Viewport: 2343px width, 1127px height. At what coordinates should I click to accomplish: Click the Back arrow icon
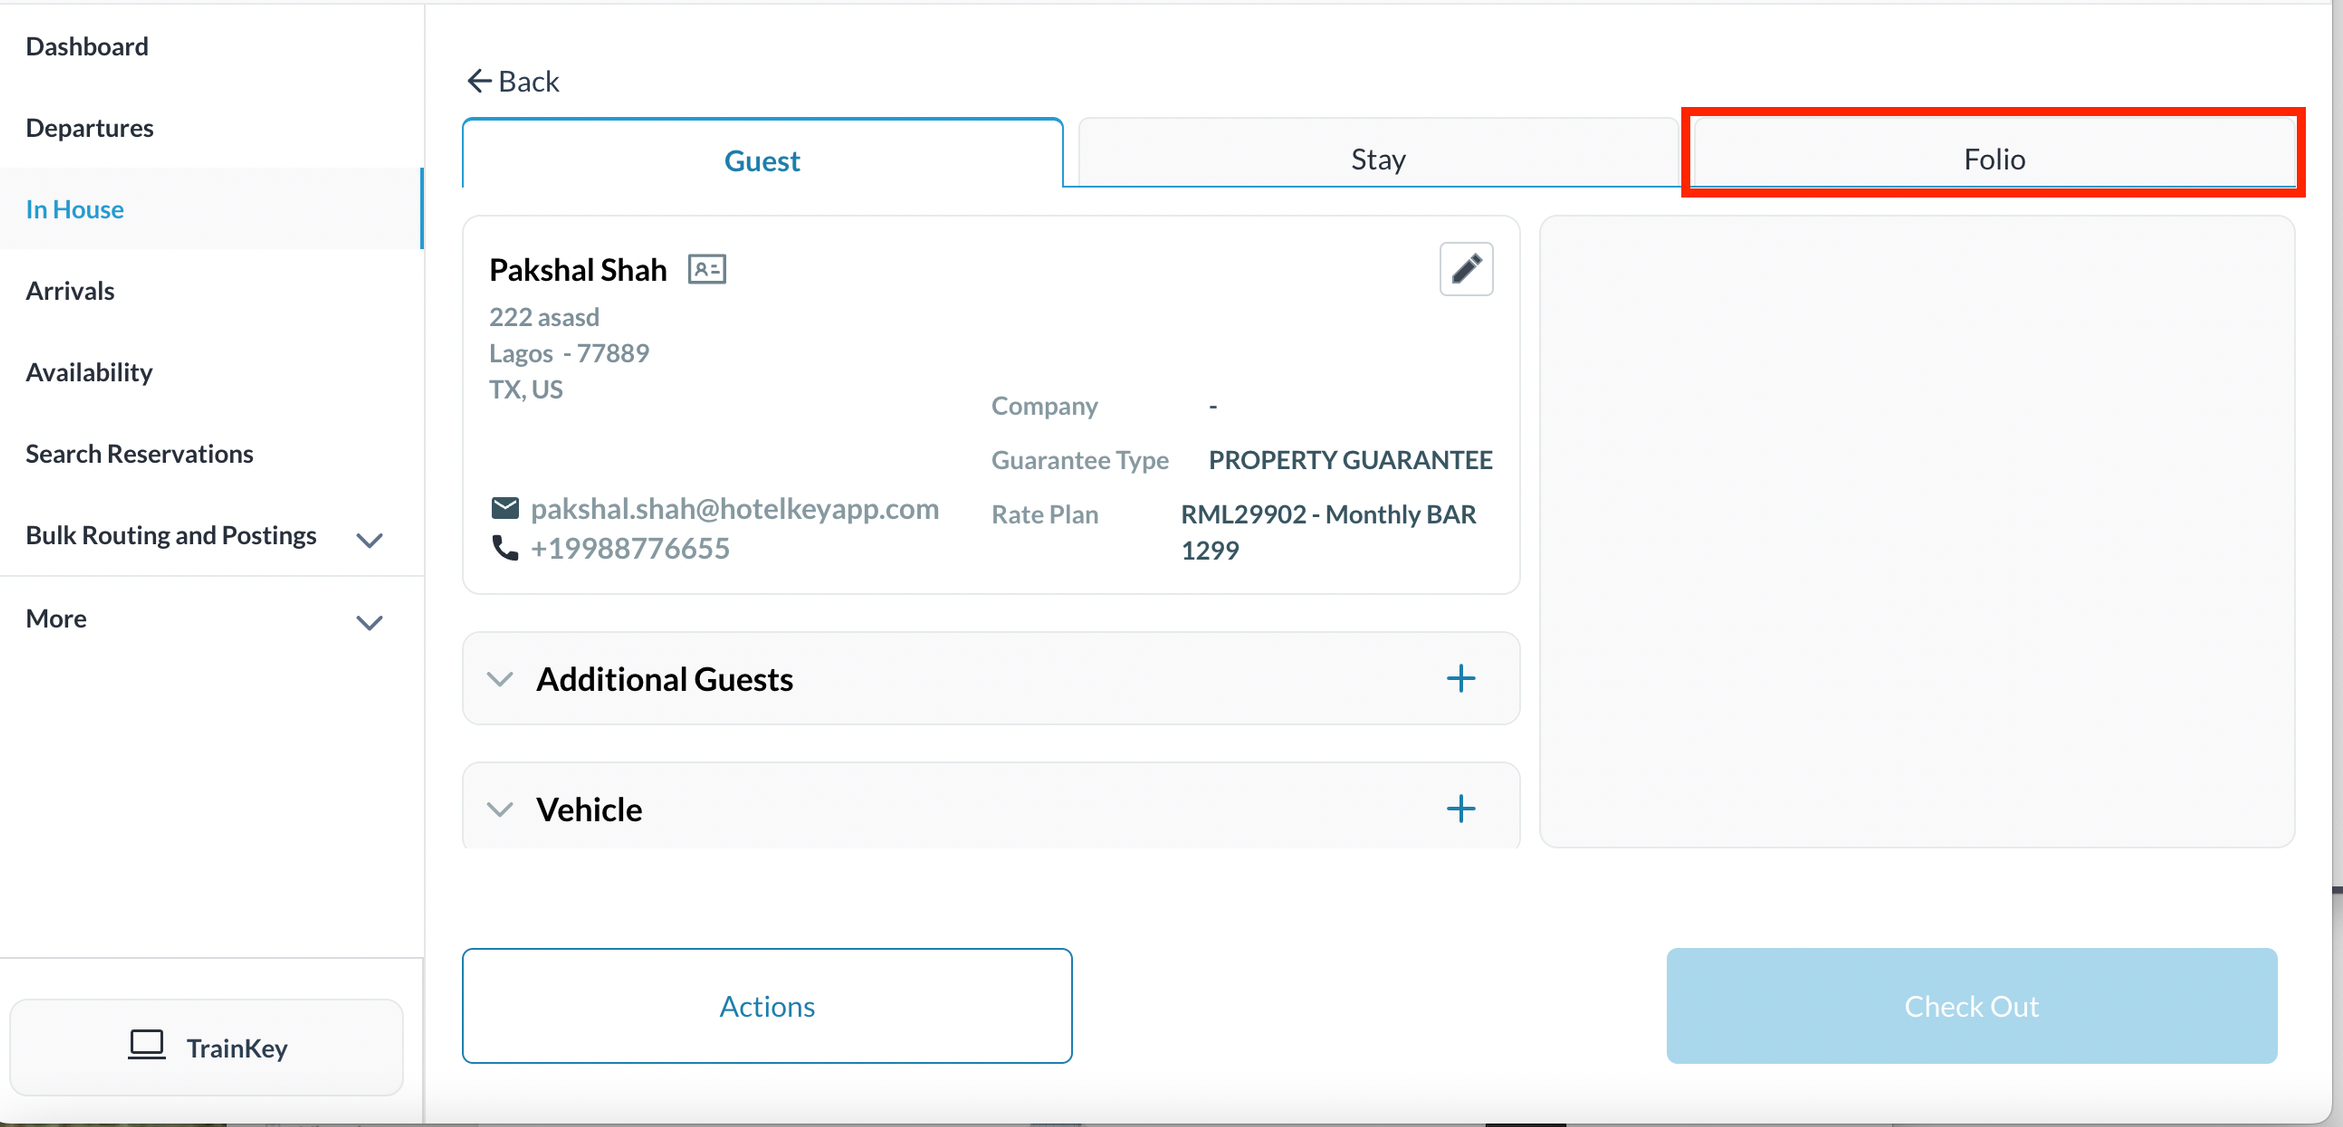(479, 81)
